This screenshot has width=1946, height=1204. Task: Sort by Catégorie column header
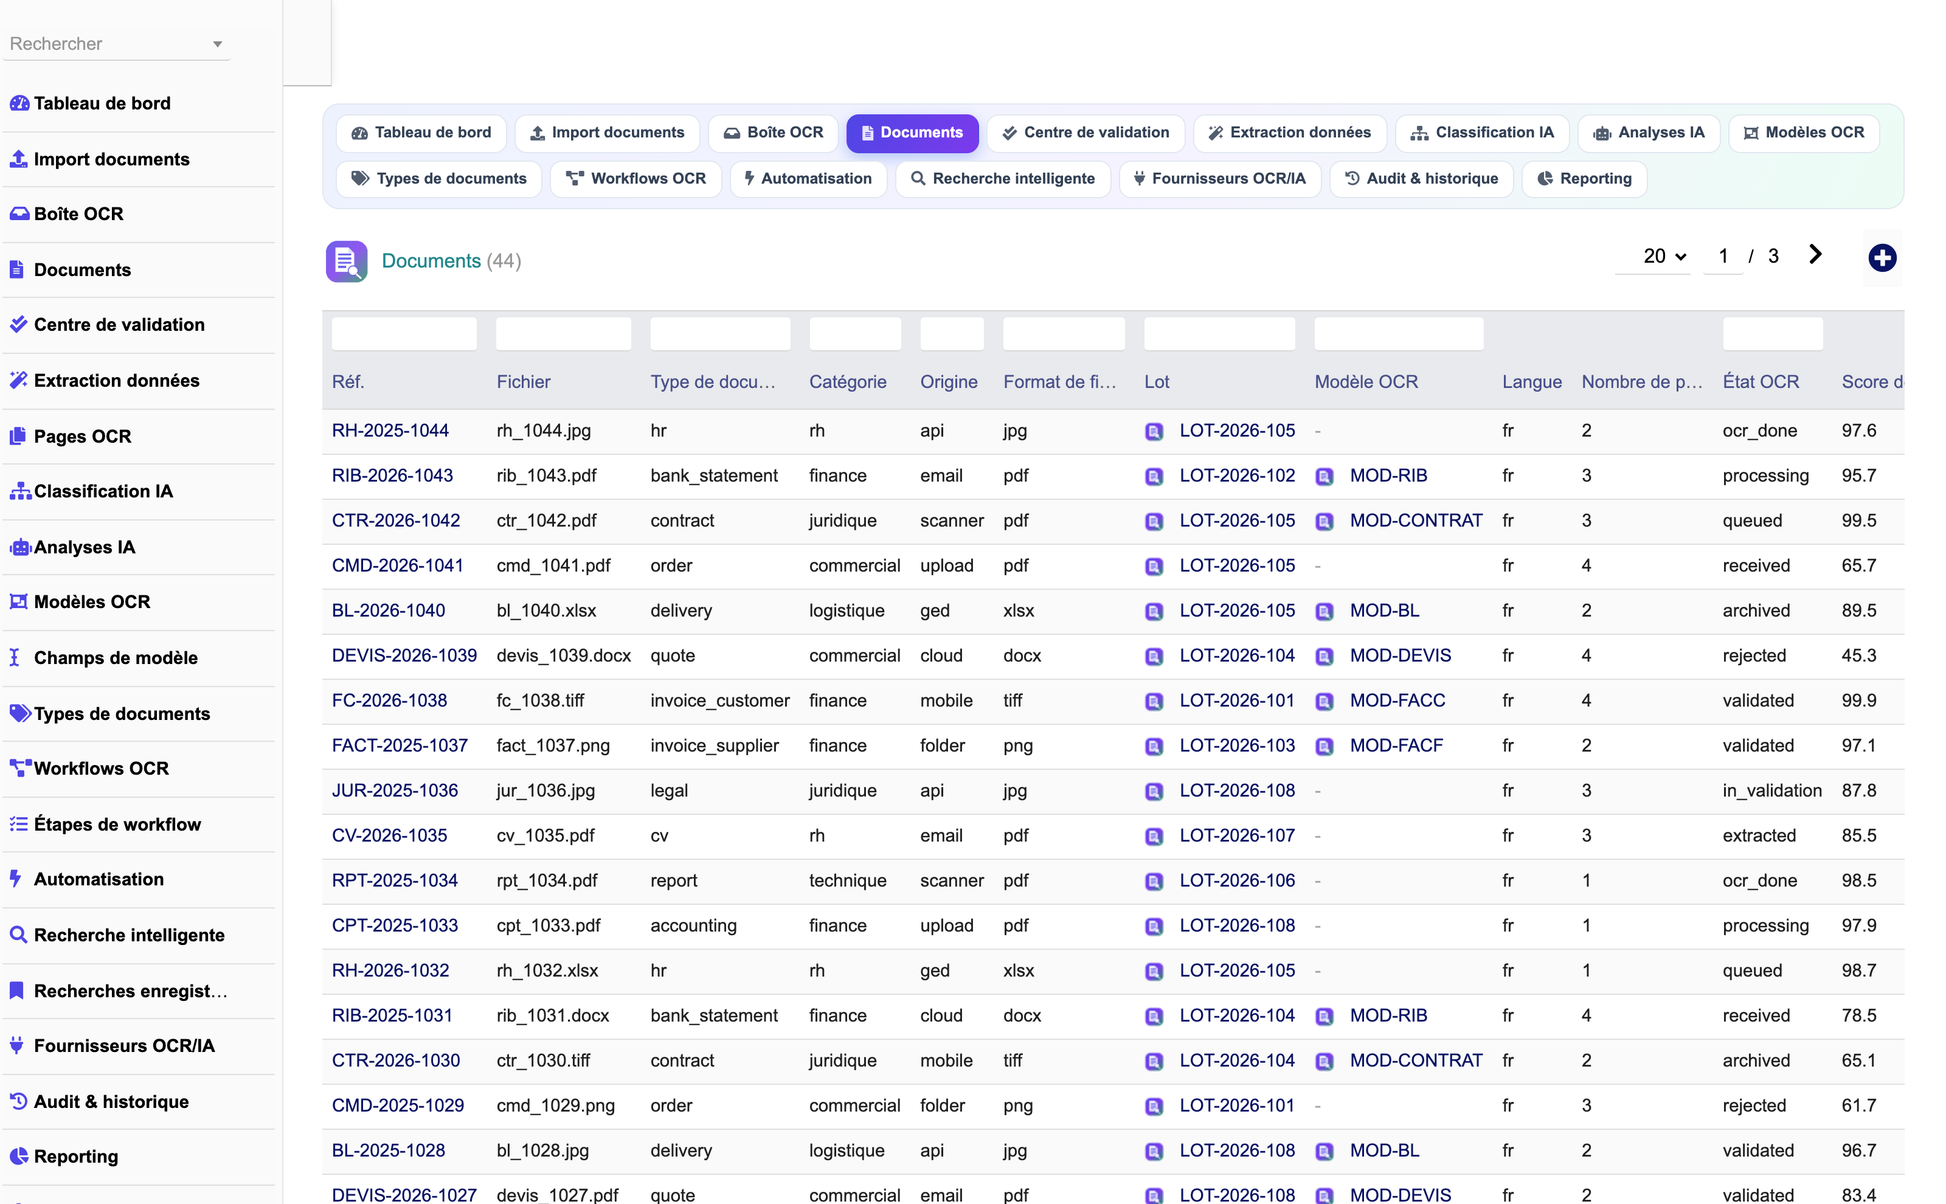tap(848, 382)
